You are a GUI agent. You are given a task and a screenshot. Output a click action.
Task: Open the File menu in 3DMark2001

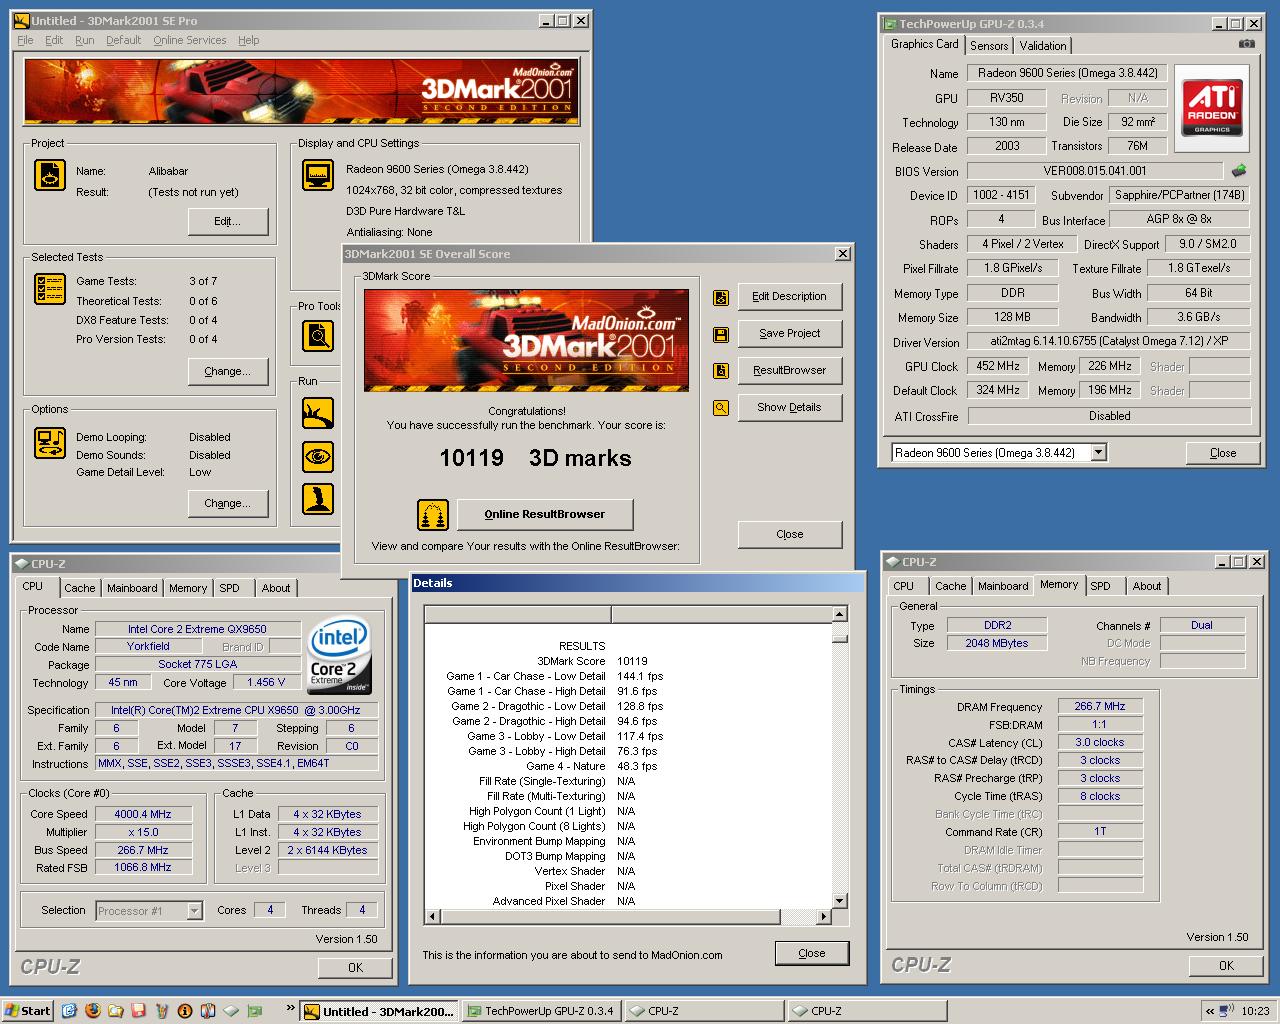coord(26,40)
